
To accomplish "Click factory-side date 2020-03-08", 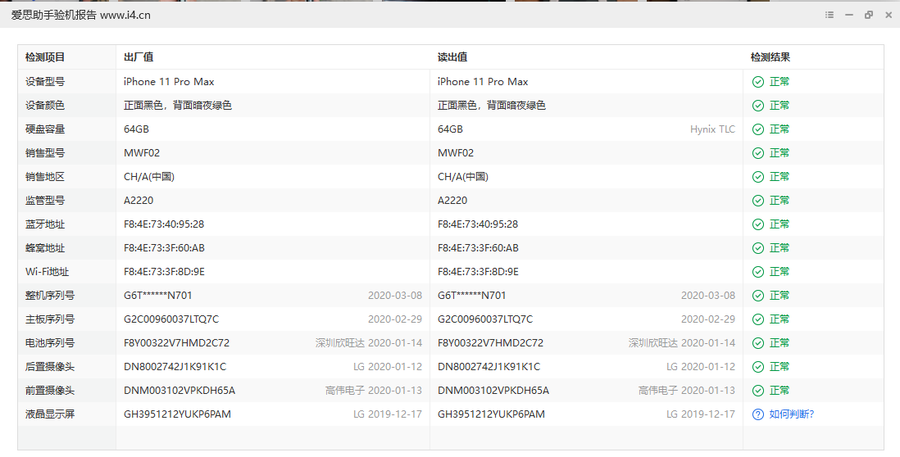I will 395,295.
